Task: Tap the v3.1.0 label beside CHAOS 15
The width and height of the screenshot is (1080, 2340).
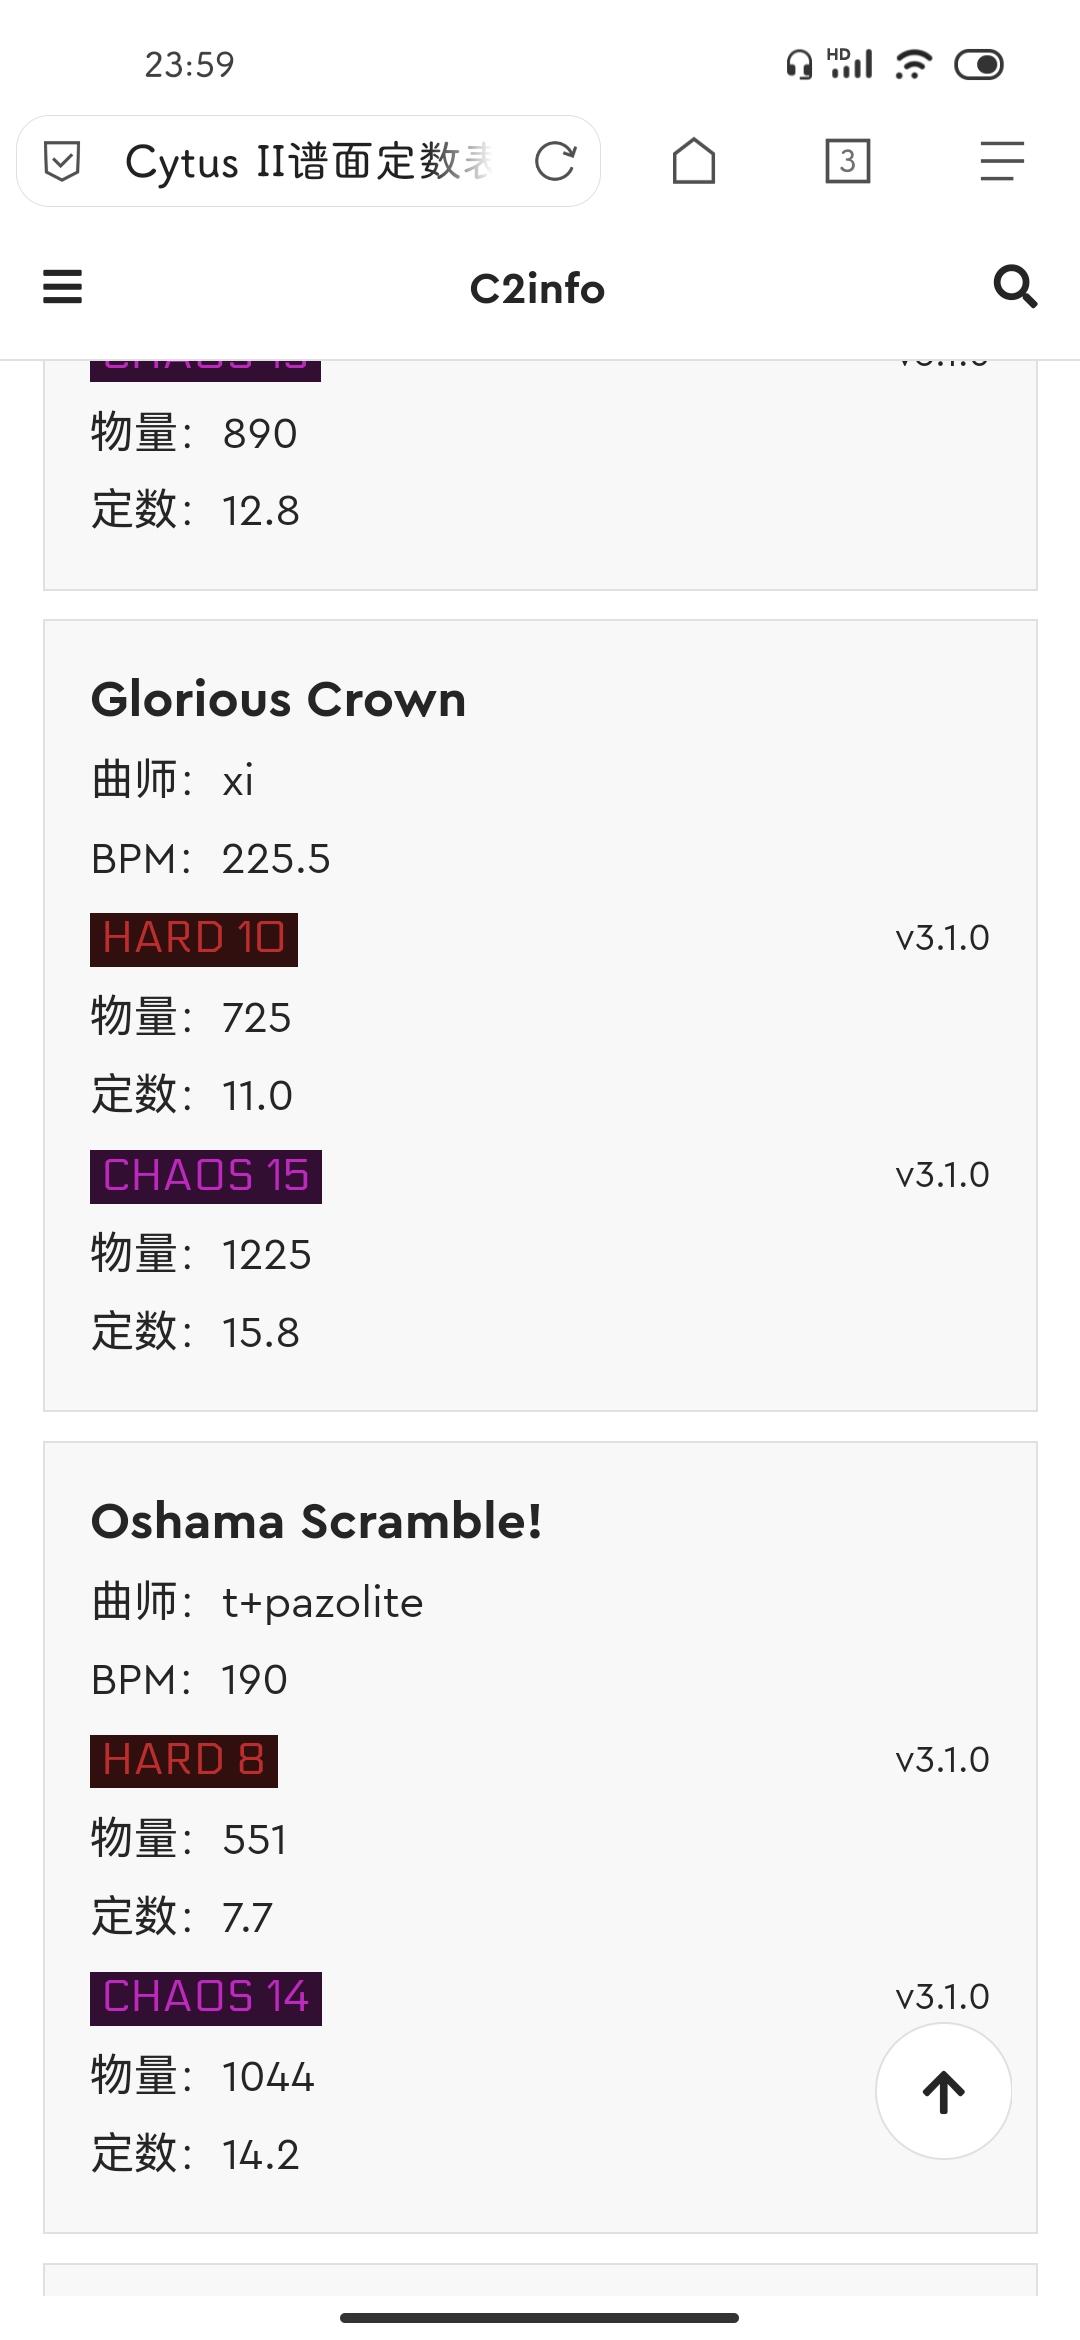Action: tap(942, 1175)
